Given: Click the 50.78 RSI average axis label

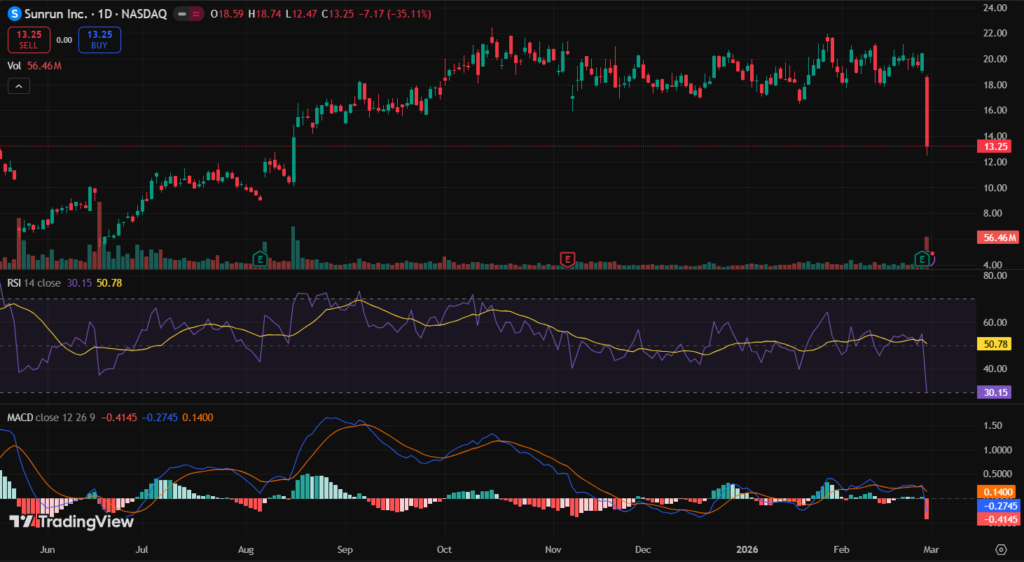Looking at the screenshot, I should coord(996,344).
